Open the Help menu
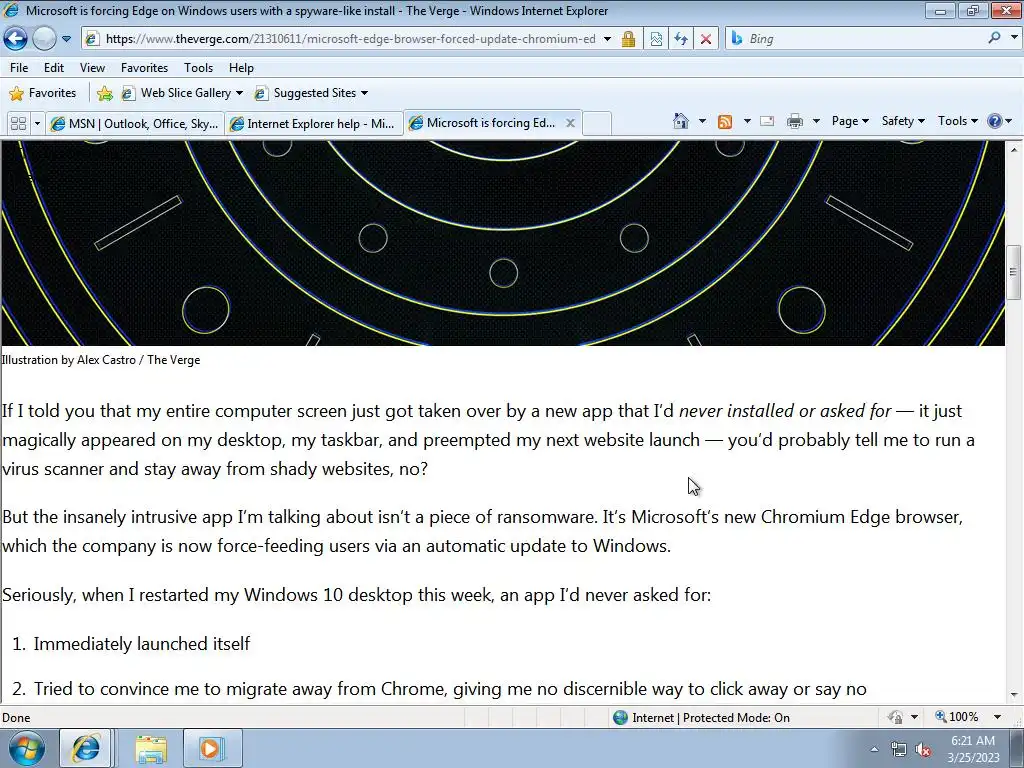This screenshot has height=768, width=1024. tap(241, 68)
